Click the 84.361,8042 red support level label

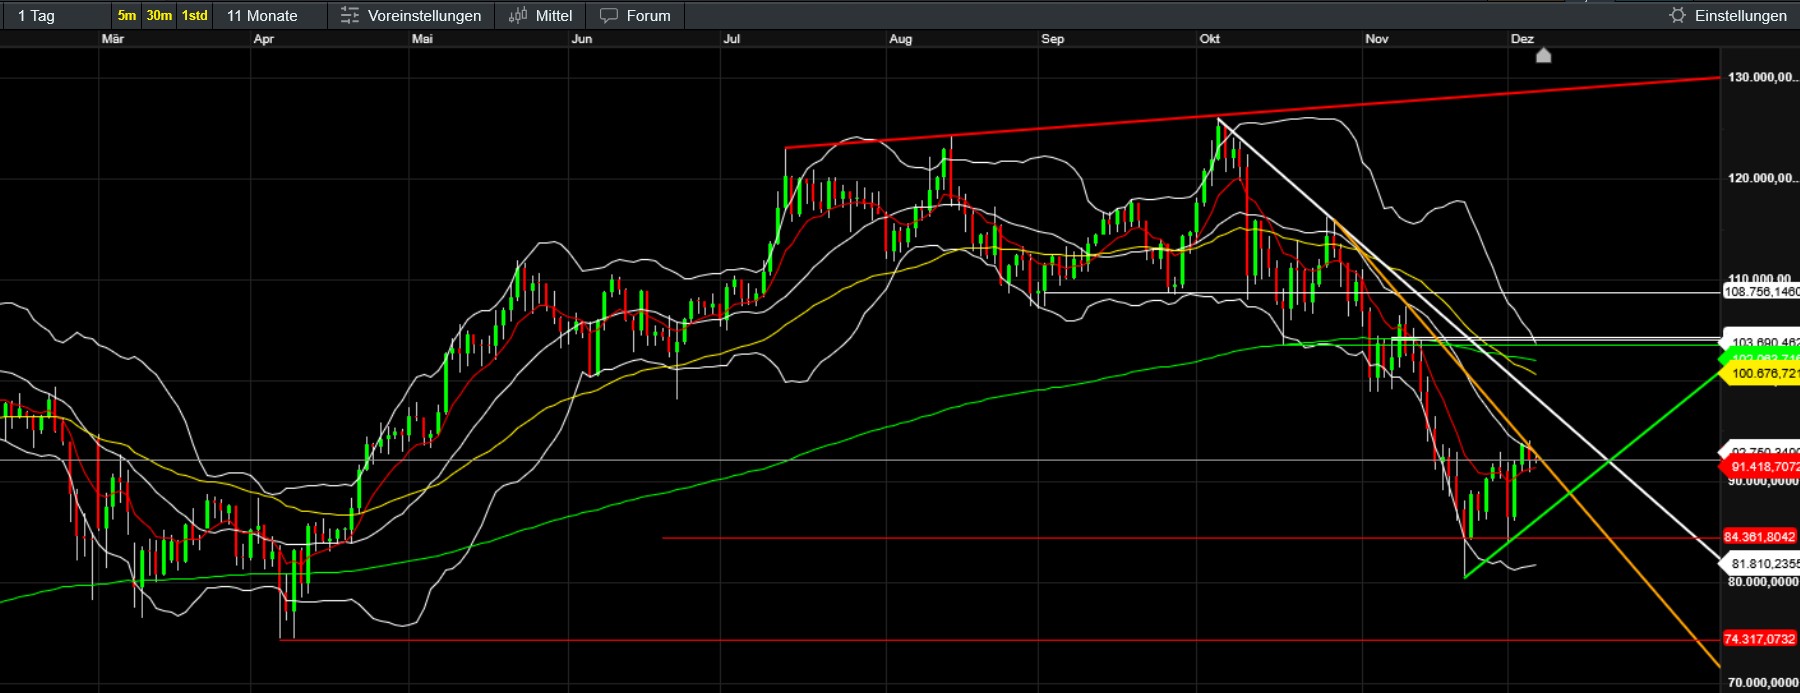click(1759, 537)
